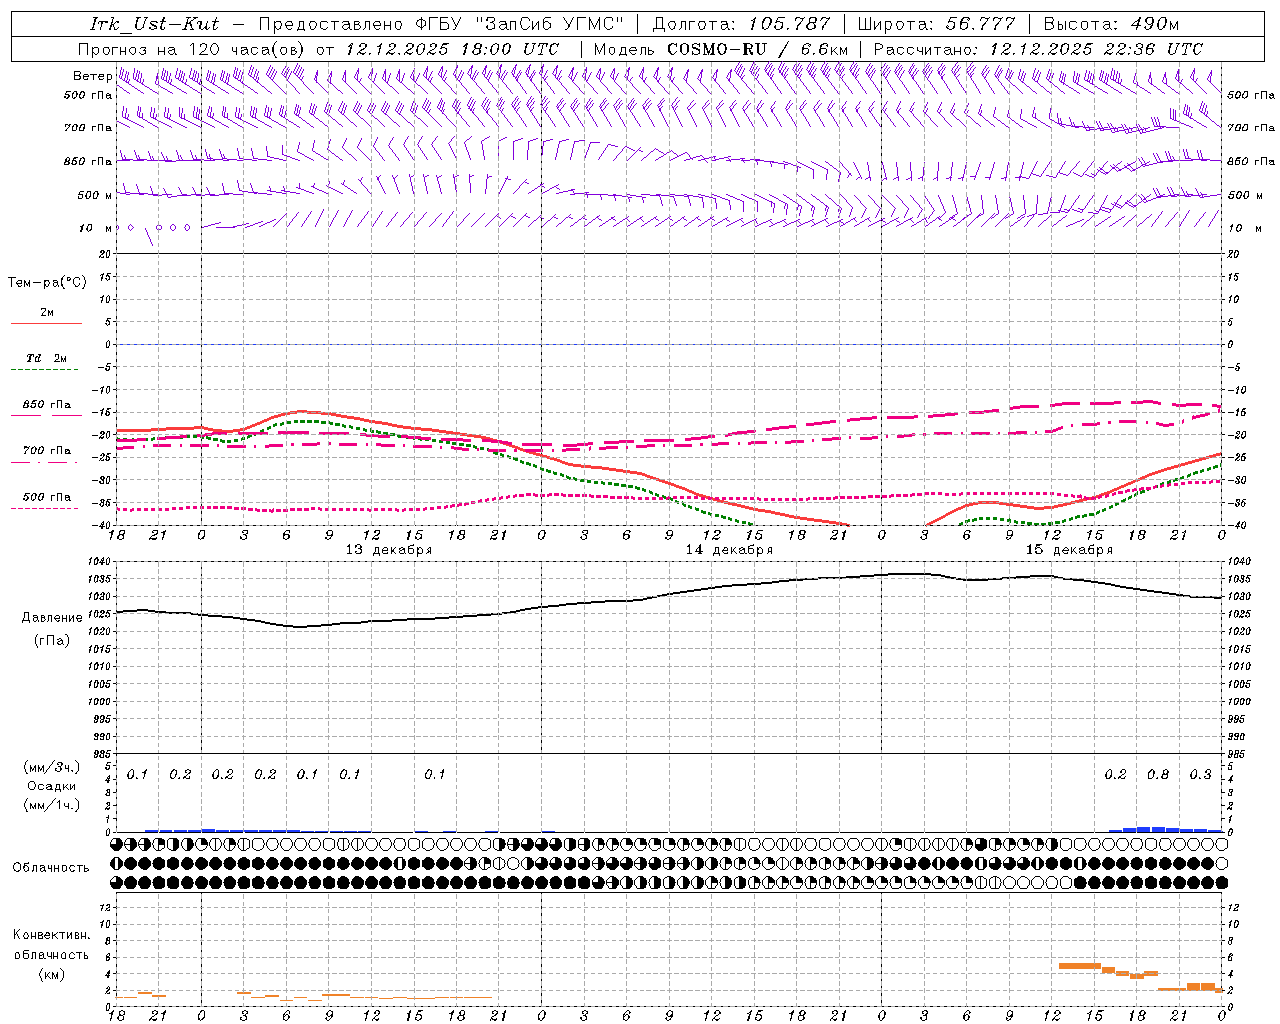
Task: Click the model label COSMO-RU / 6.6км
Action: pos(757,49)
